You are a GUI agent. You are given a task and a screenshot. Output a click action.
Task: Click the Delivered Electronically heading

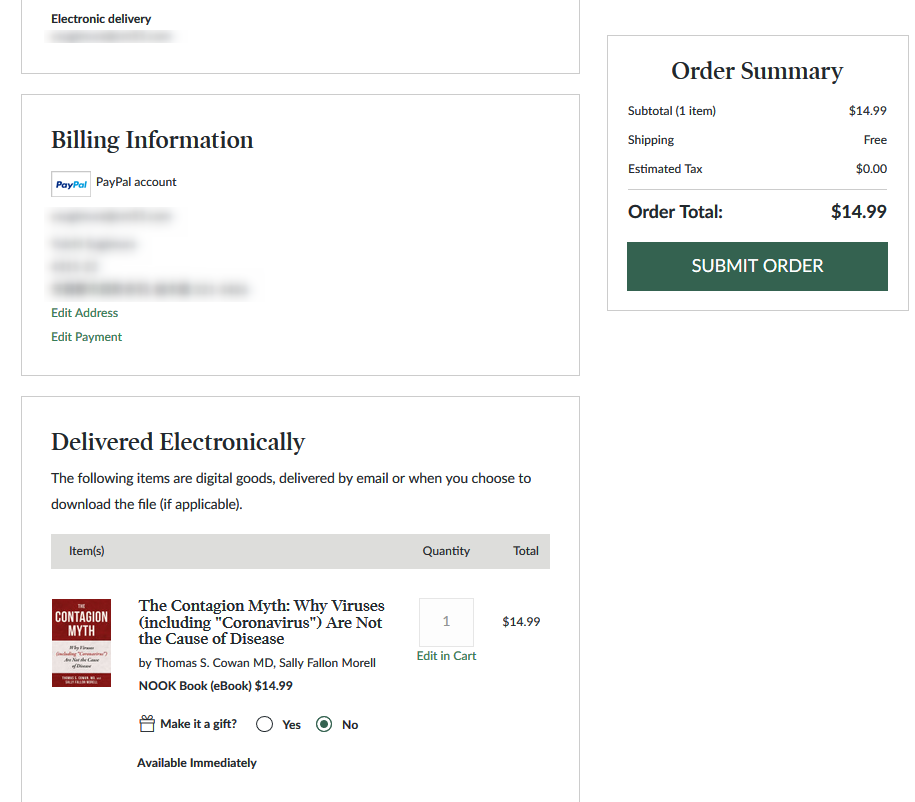178,442
